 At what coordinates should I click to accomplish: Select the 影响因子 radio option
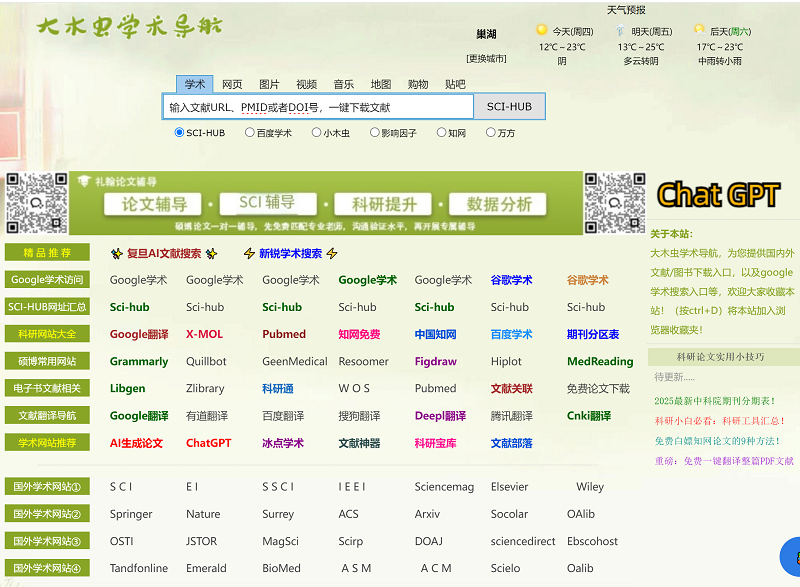[x=374, y=133]
